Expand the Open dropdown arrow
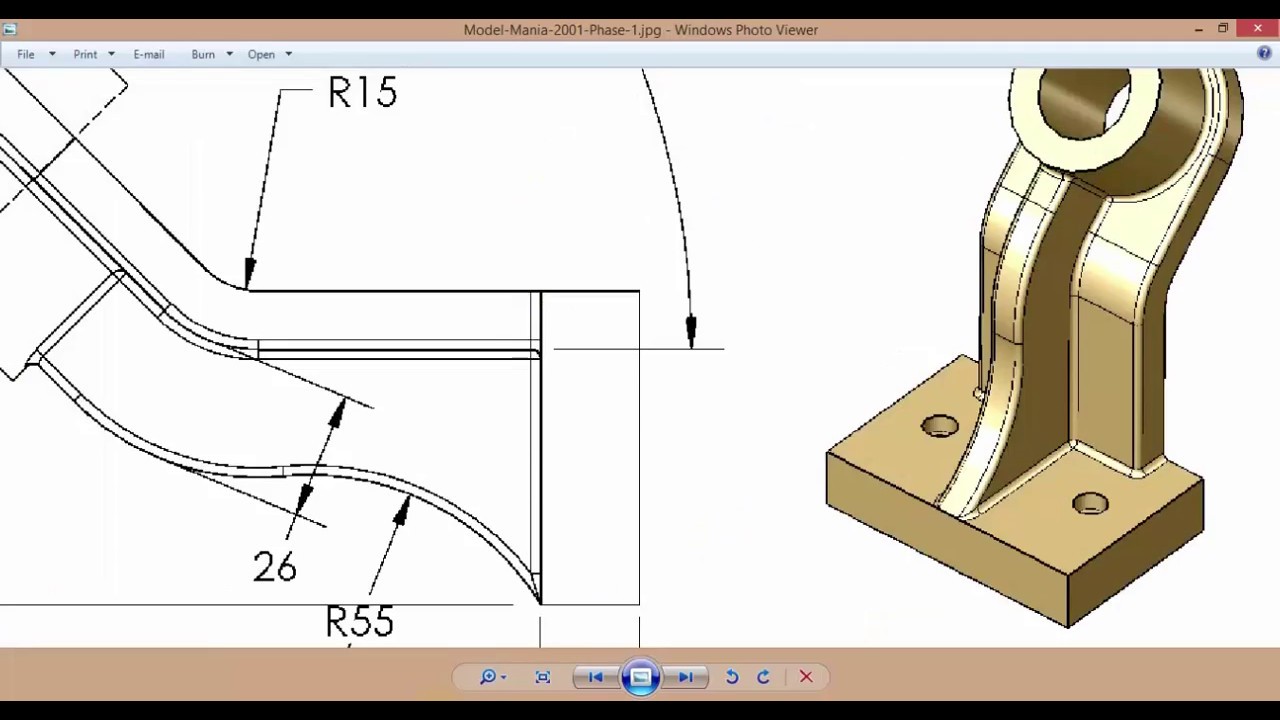 [288, 54]
